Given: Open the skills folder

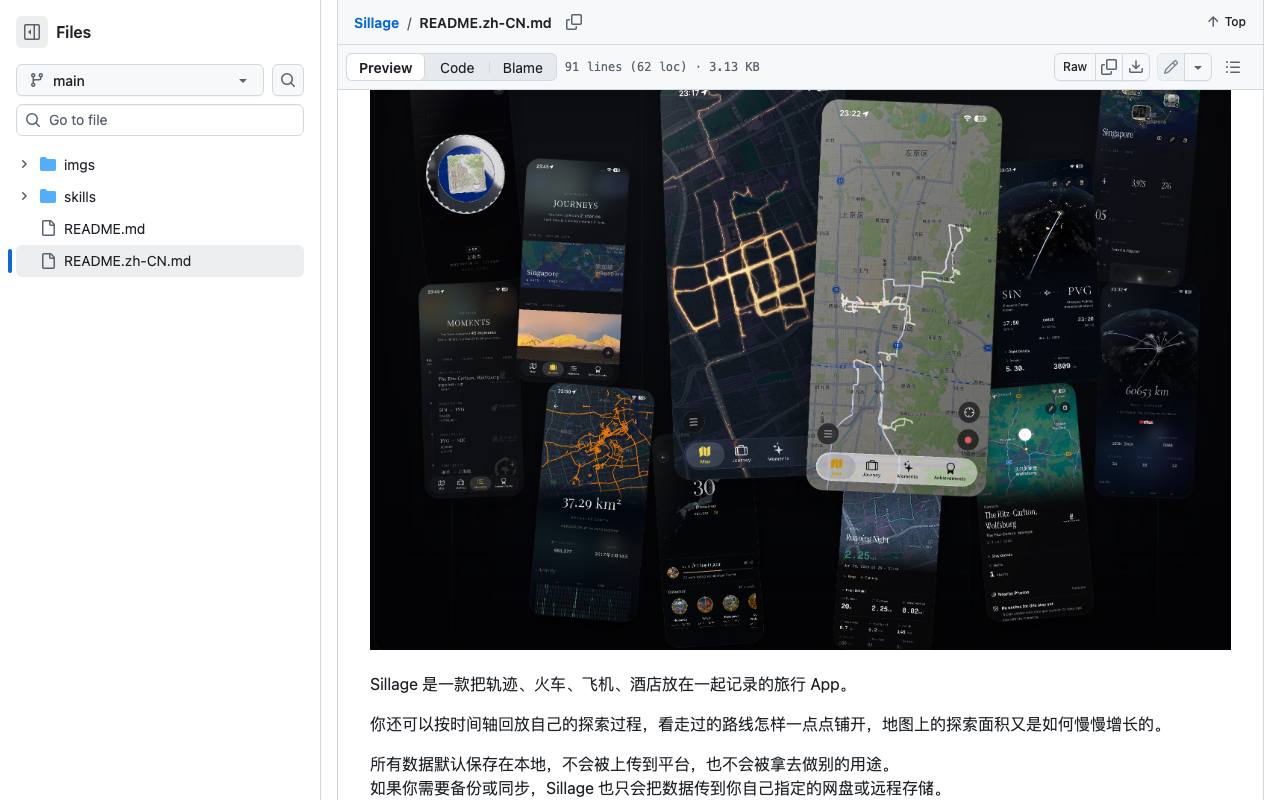Looking at the screenshot, I should pos(80,197).
